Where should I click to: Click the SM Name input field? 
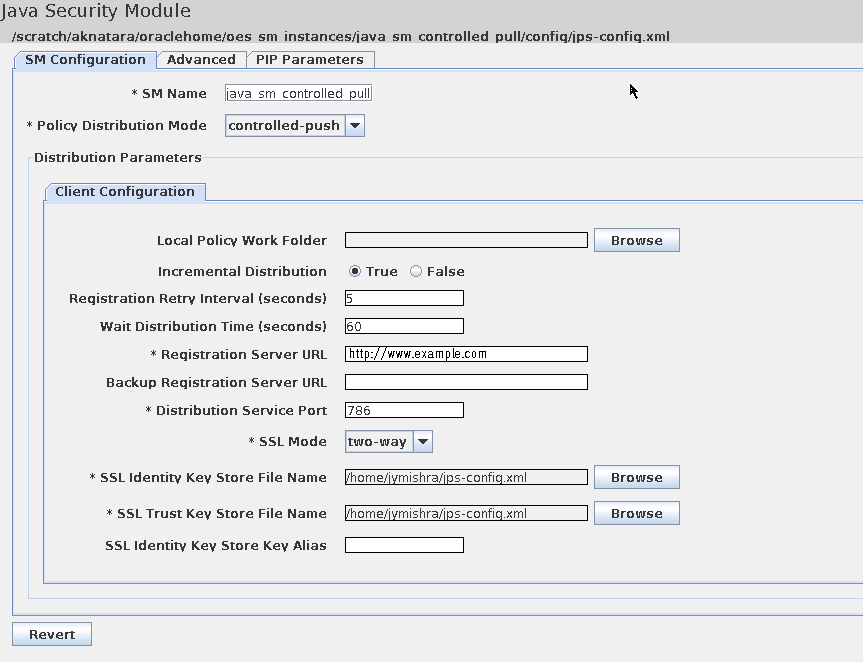(298, 93)
